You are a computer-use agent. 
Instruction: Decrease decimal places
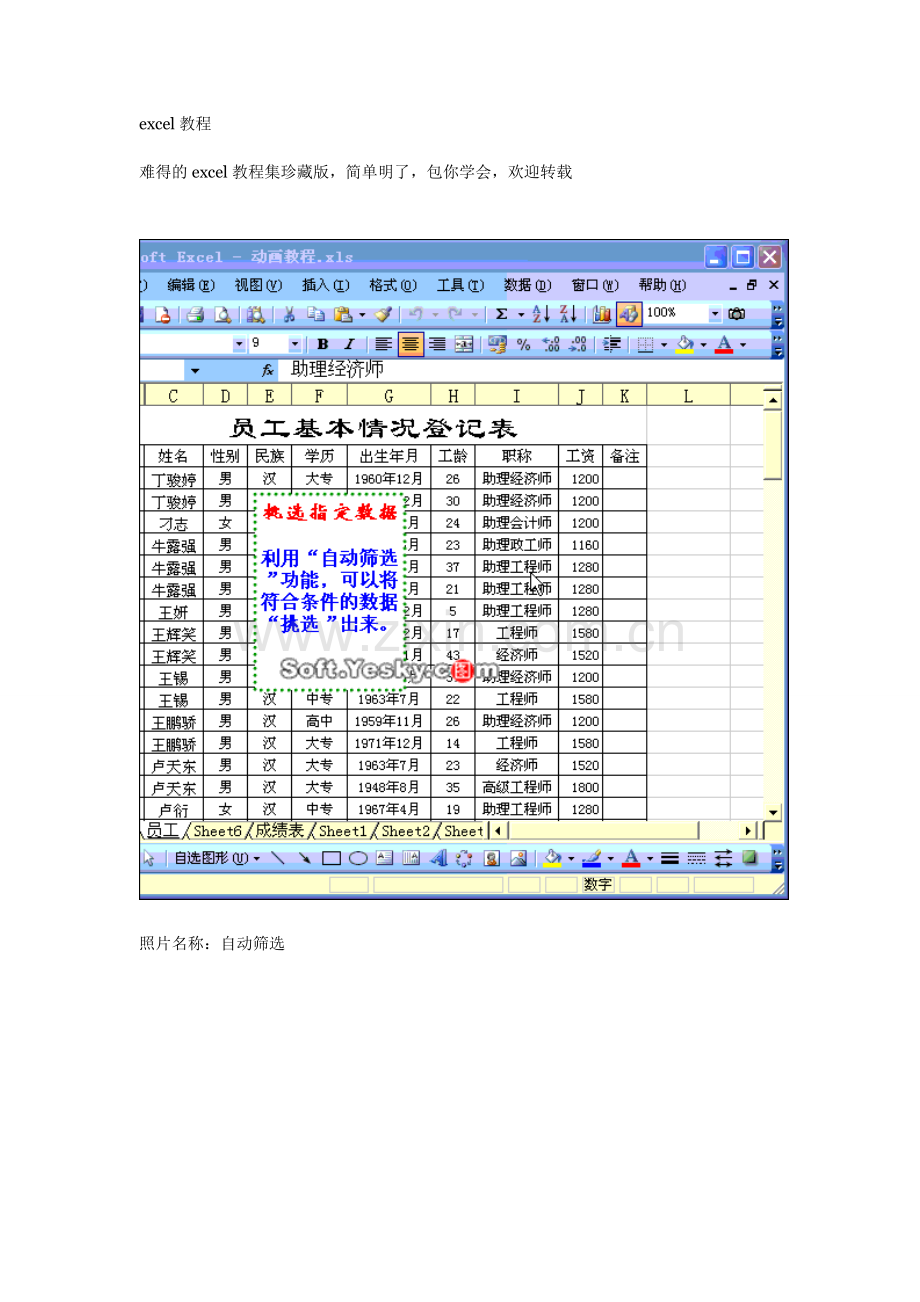click(x=577, y=344)
